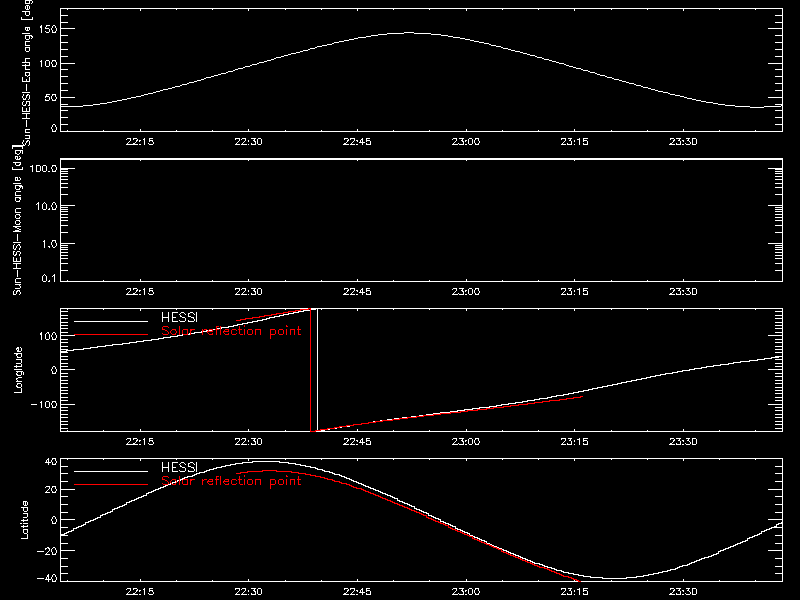Click the white legend line sample in Longitude plot
Viewport: 800px width, 600px height.
pos(111,321)
